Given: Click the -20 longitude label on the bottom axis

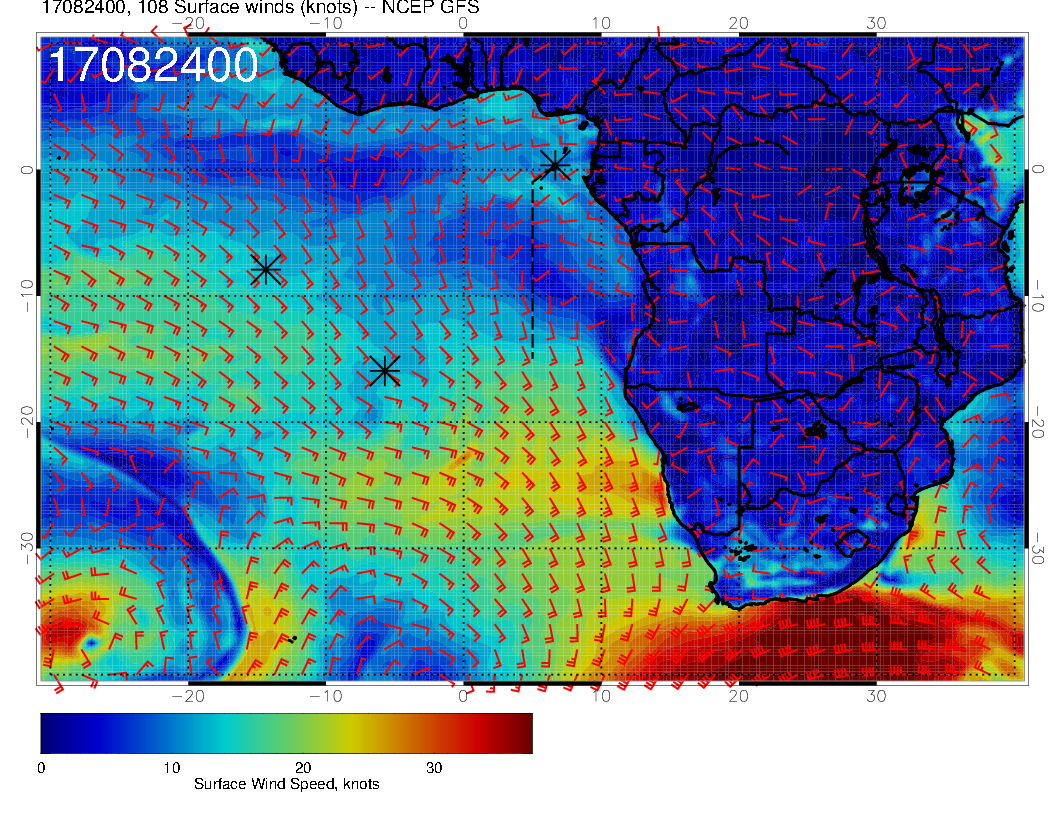Looking at the screenshot, I should point(188,696).
